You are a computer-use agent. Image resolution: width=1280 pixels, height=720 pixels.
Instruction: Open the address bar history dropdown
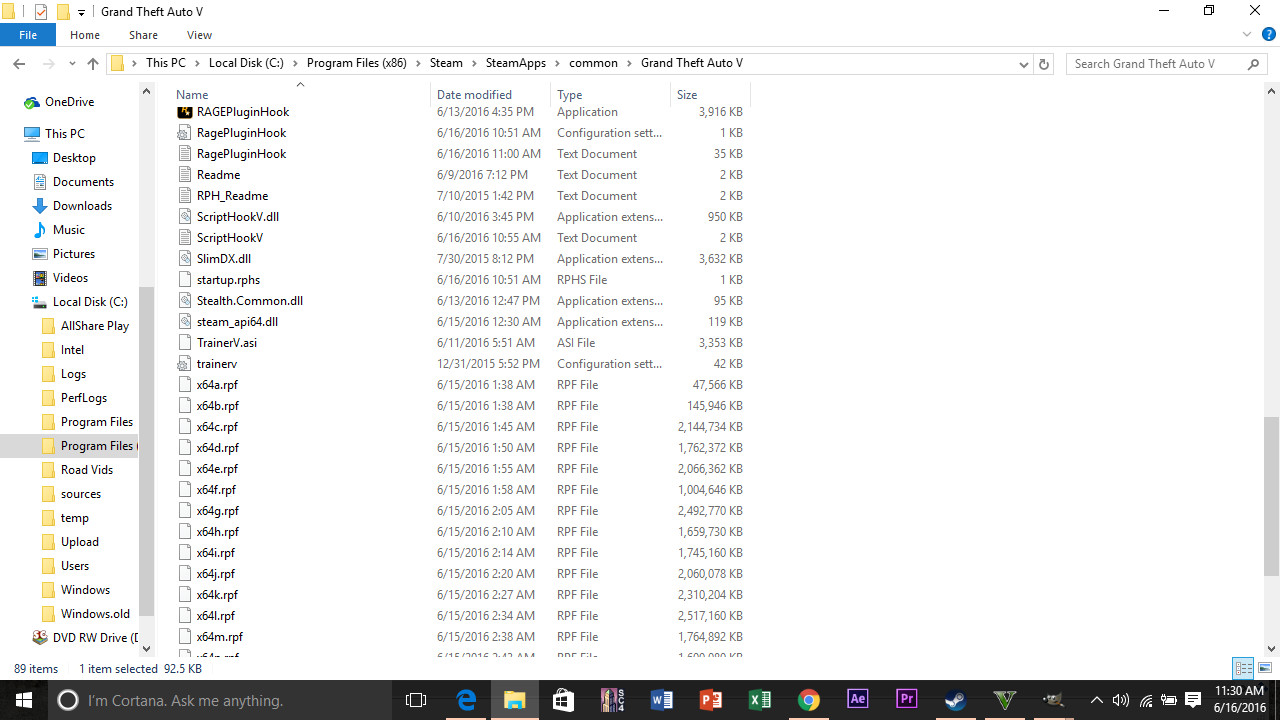(x=1024, y=64)
